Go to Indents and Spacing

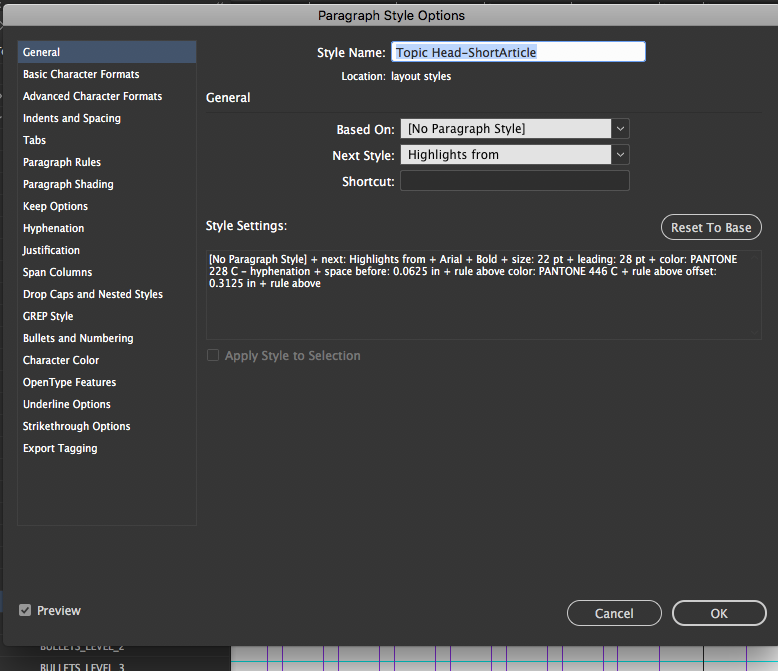107,118
